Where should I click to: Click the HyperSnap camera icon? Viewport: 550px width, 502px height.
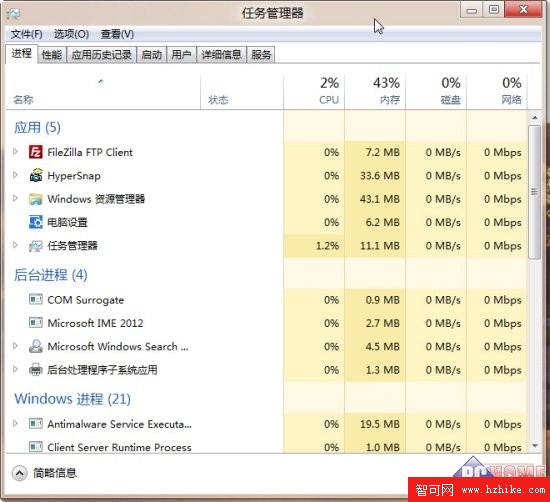pos(35,175)
